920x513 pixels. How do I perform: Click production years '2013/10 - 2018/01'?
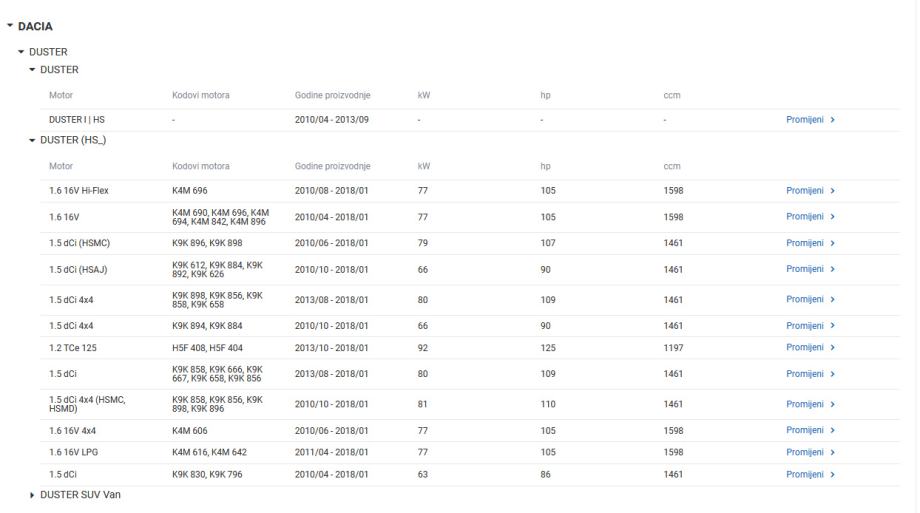pos(332,348)
